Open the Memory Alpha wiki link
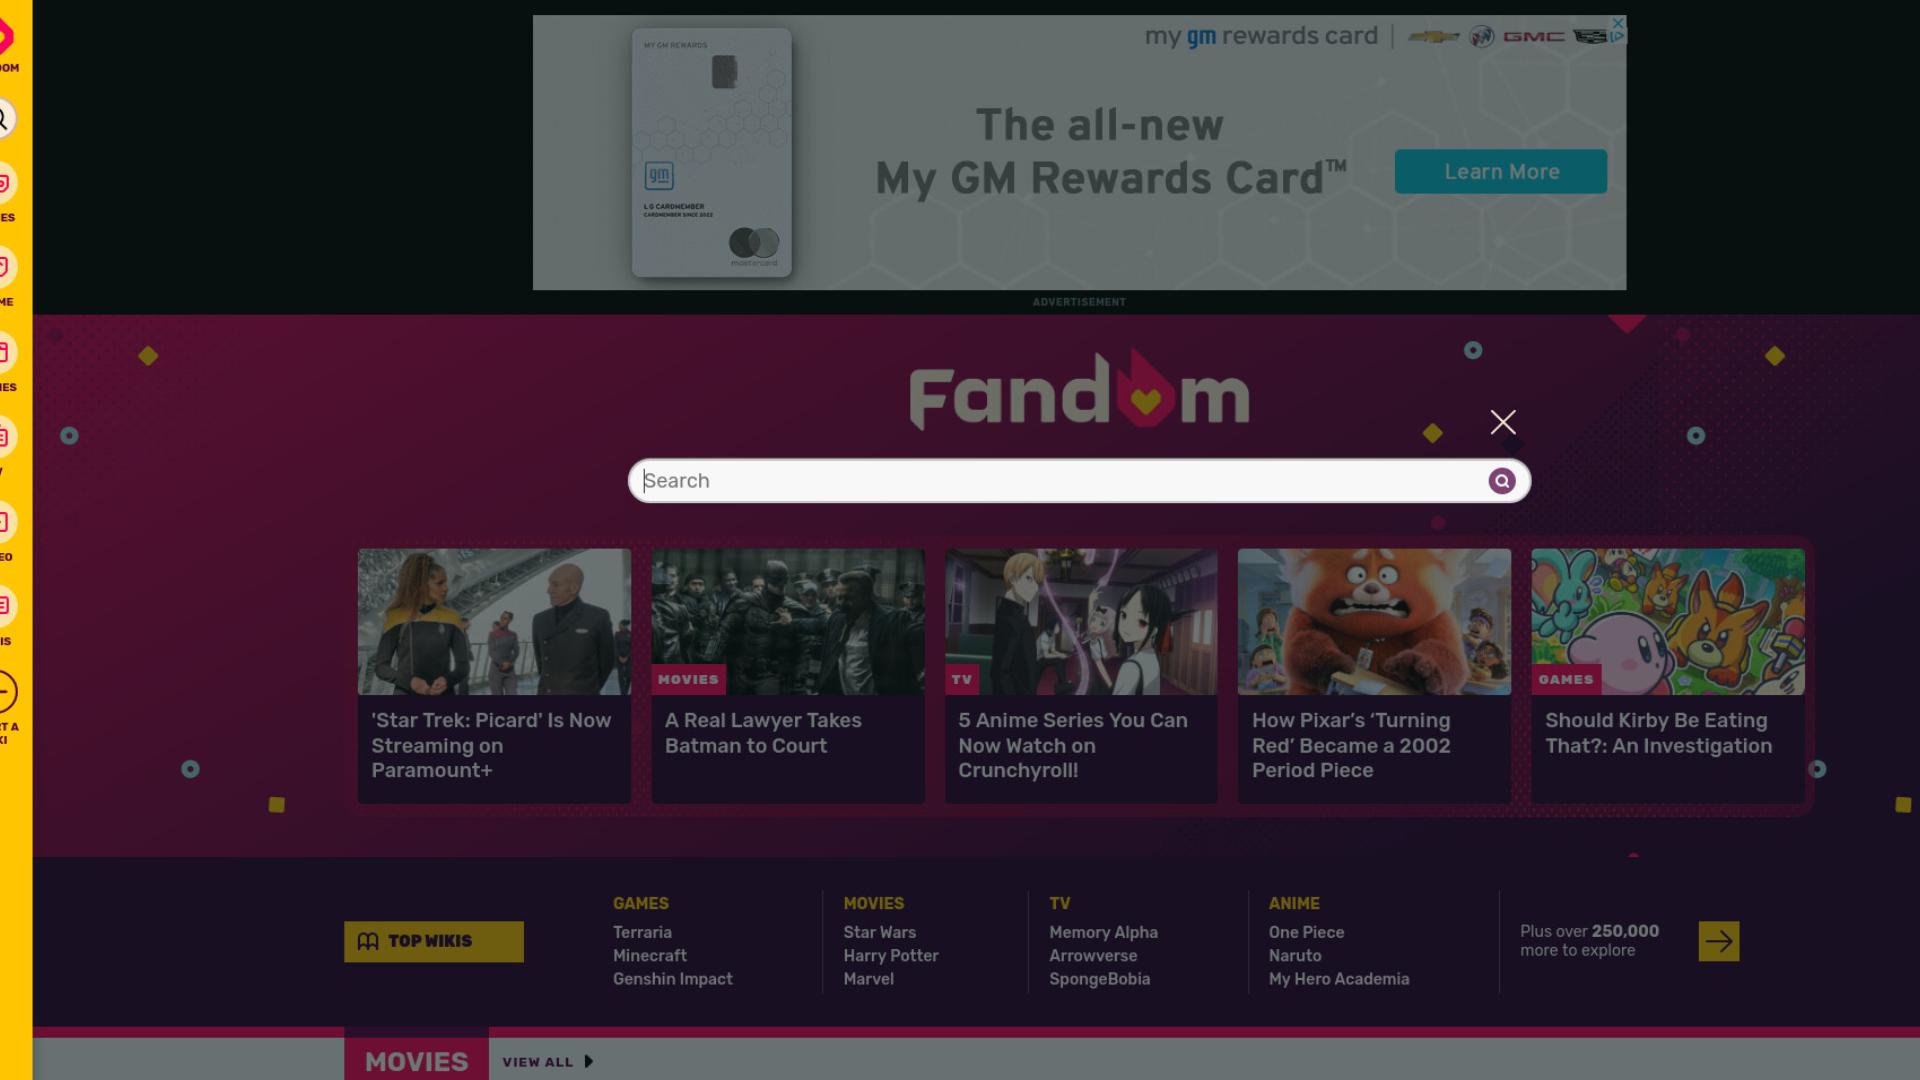 pyautogui.click(x=1103, y=932)
